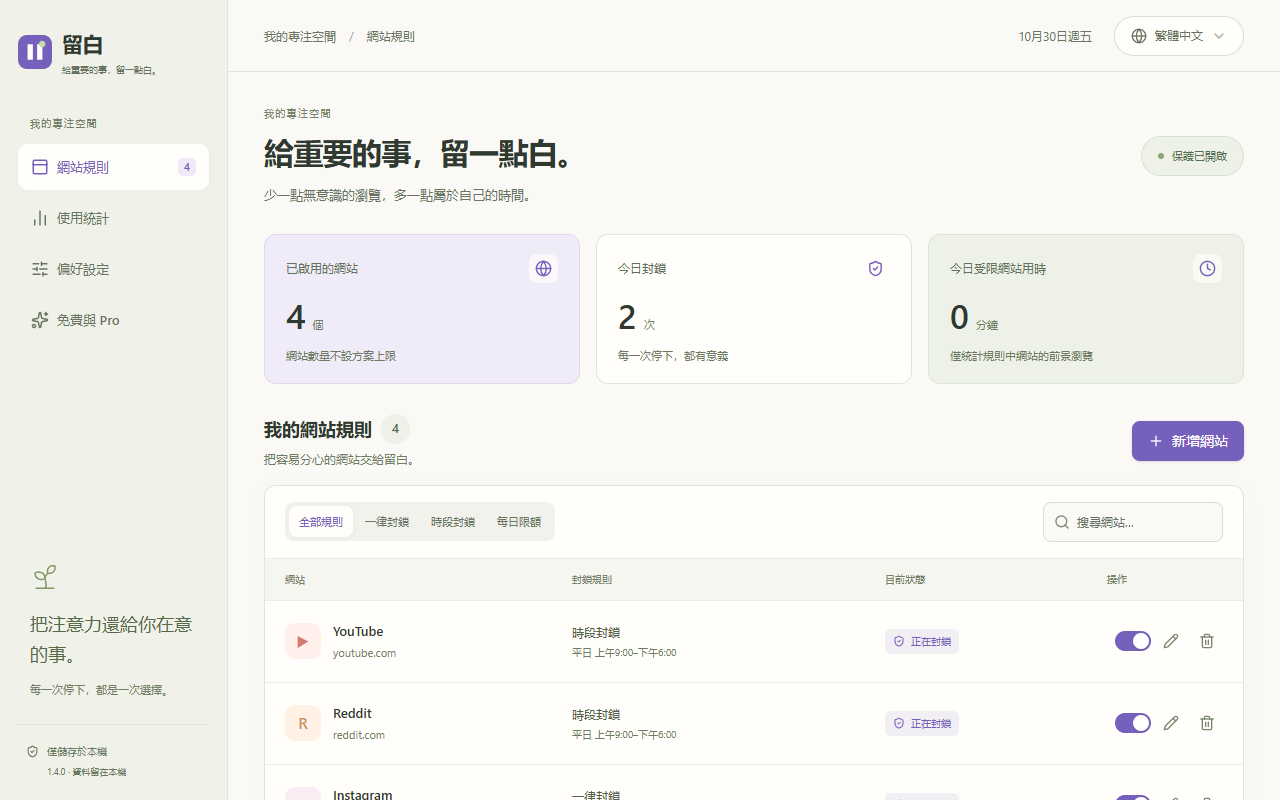
Task: Click the youtube.com domain text
Action: click(364, 653)
